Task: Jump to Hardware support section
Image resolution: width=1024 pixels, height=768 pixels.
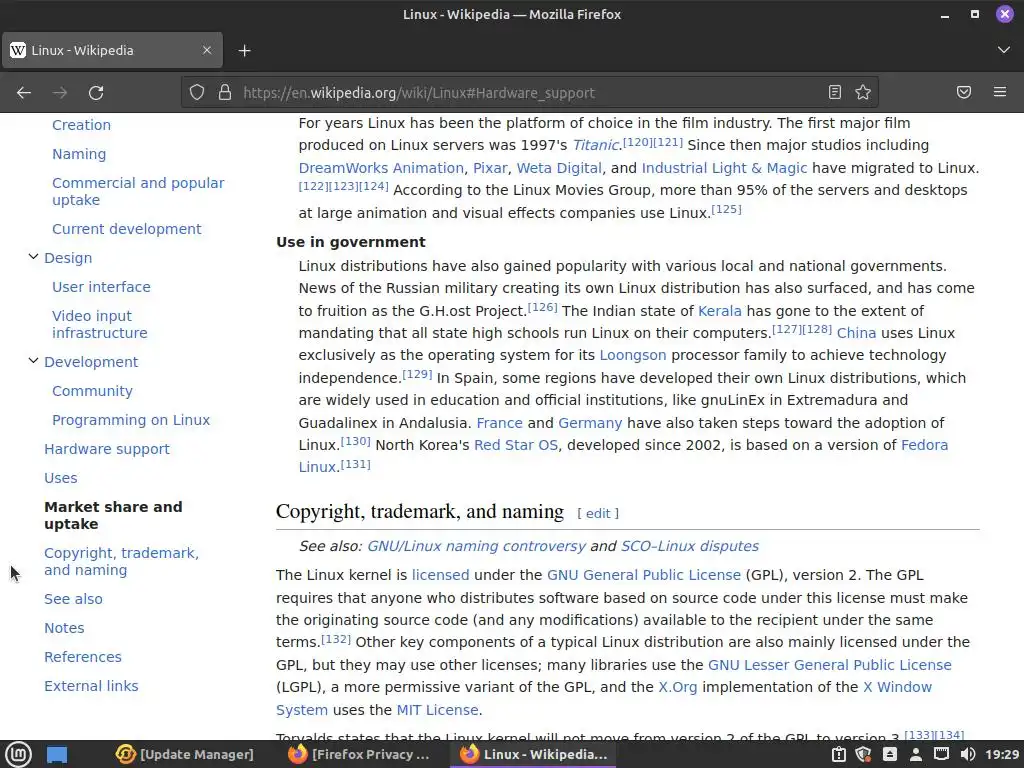Action: tap(107, 449)
